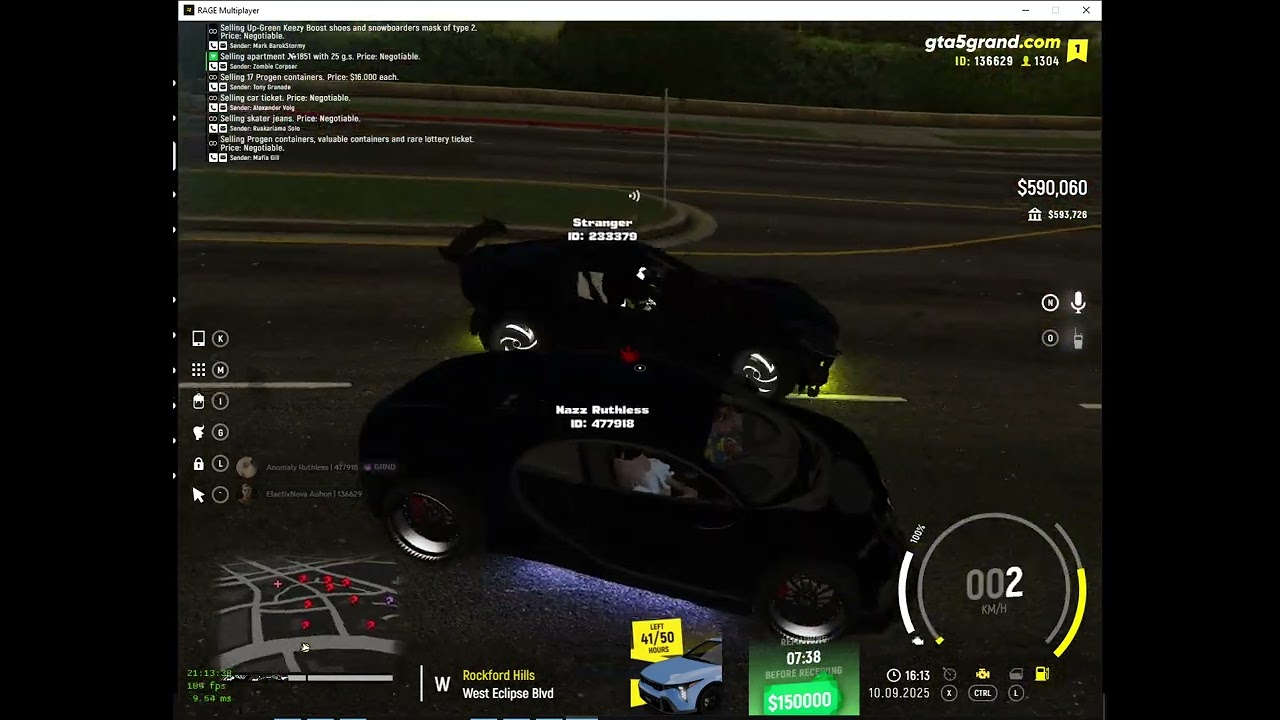Click Rockford Hills location label

click(x=498, y=676)
